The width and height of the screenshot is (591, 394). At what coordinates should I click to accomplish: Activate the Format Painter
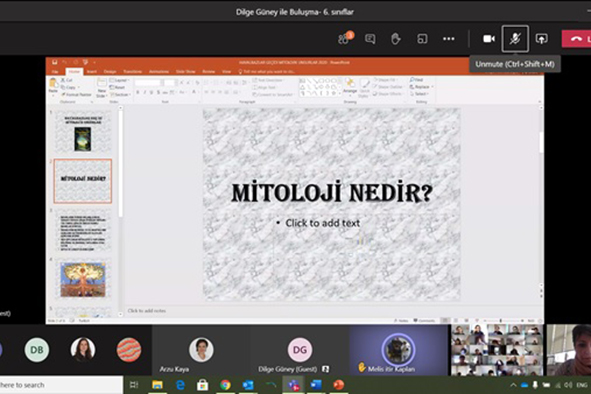[77, 95]
